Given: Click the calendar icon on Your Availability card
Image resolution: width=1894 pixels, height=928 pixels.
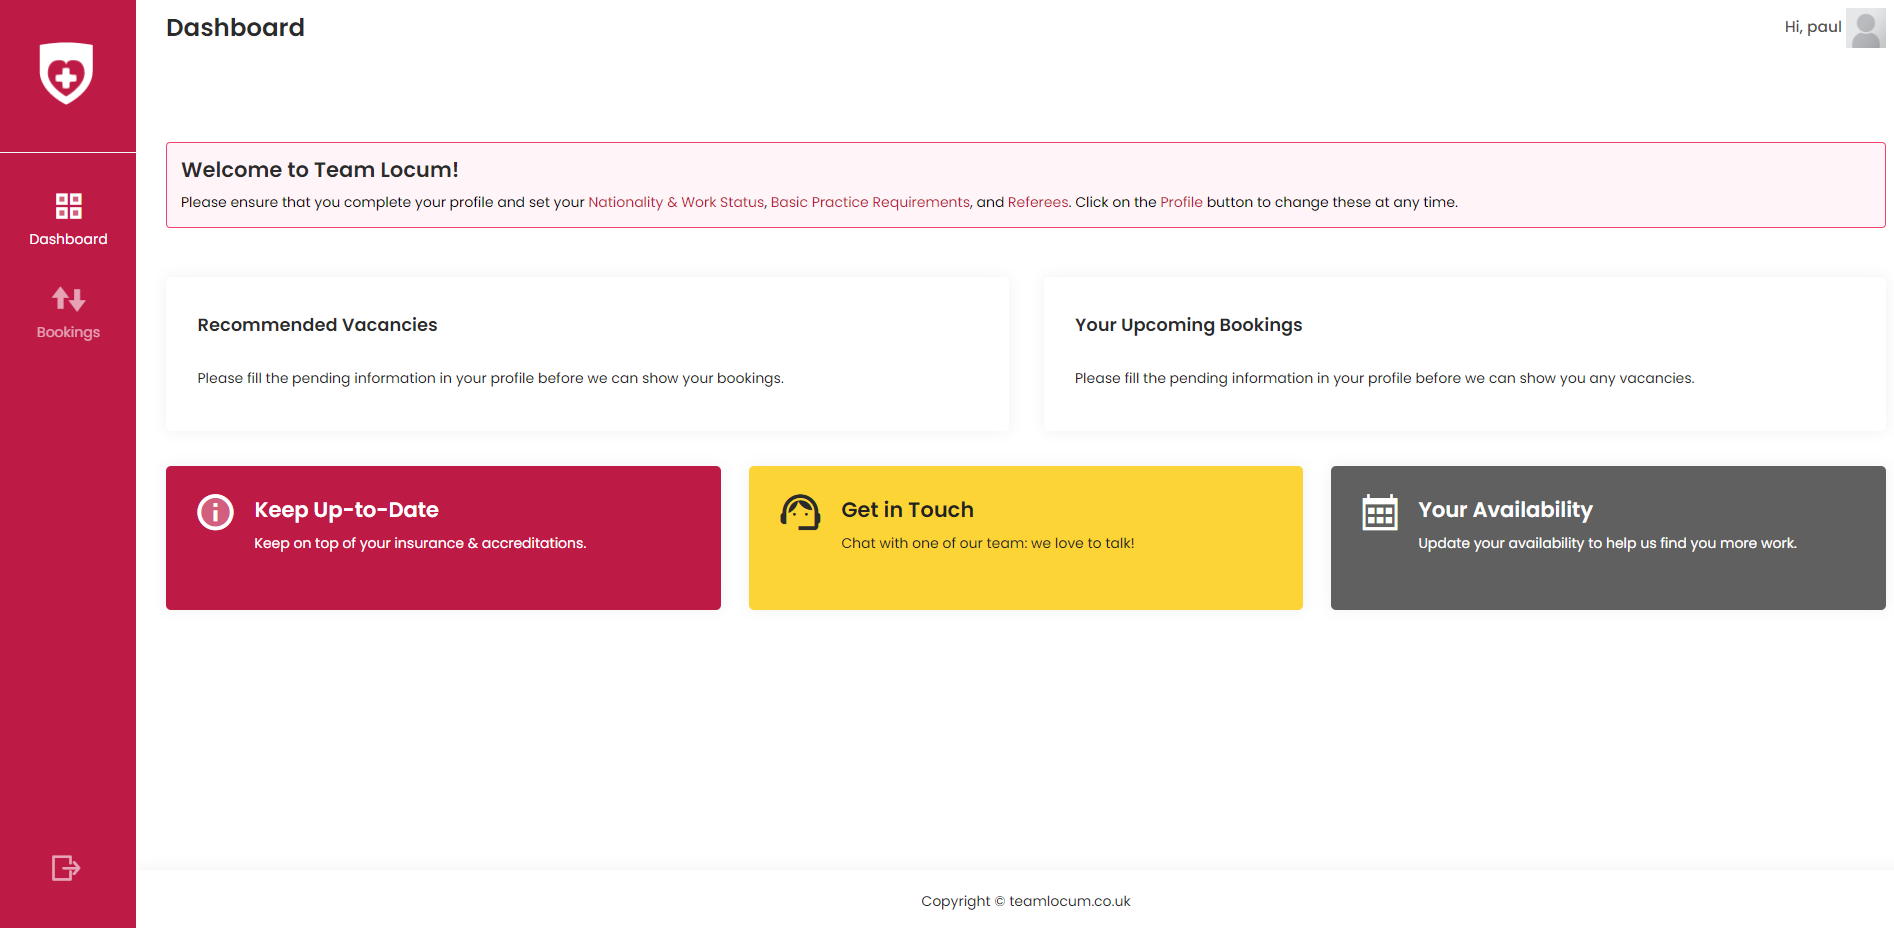Looking at the screenshot, I should (1379, 512).
